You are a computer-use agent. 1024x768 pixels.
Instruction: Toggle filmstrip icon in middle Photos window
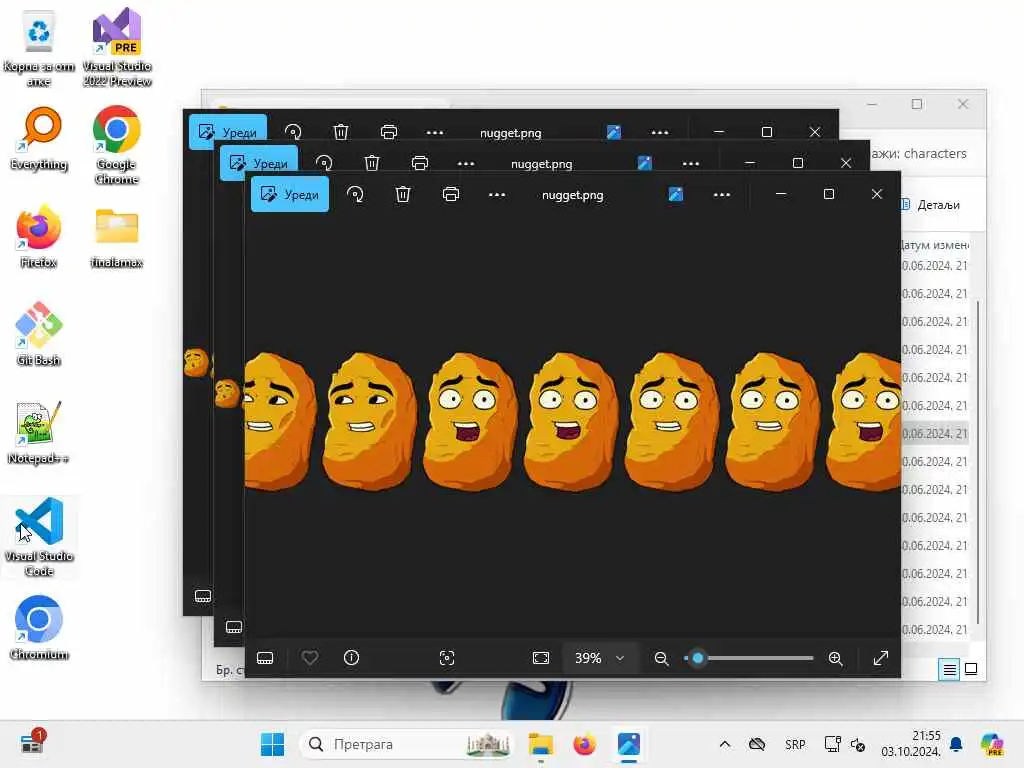pyautogui.click(x=234, y=627)
